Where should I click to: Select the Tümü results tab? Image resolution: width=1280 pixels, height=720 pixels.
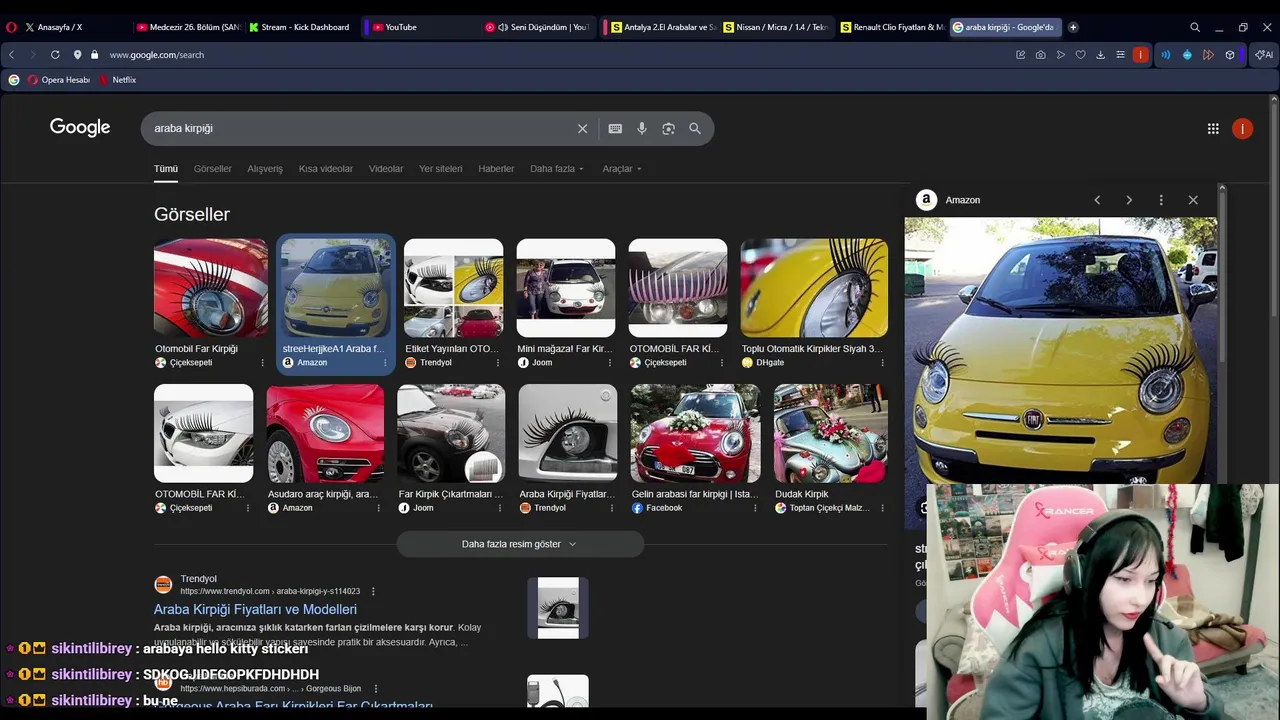click(x=166, y=169)
